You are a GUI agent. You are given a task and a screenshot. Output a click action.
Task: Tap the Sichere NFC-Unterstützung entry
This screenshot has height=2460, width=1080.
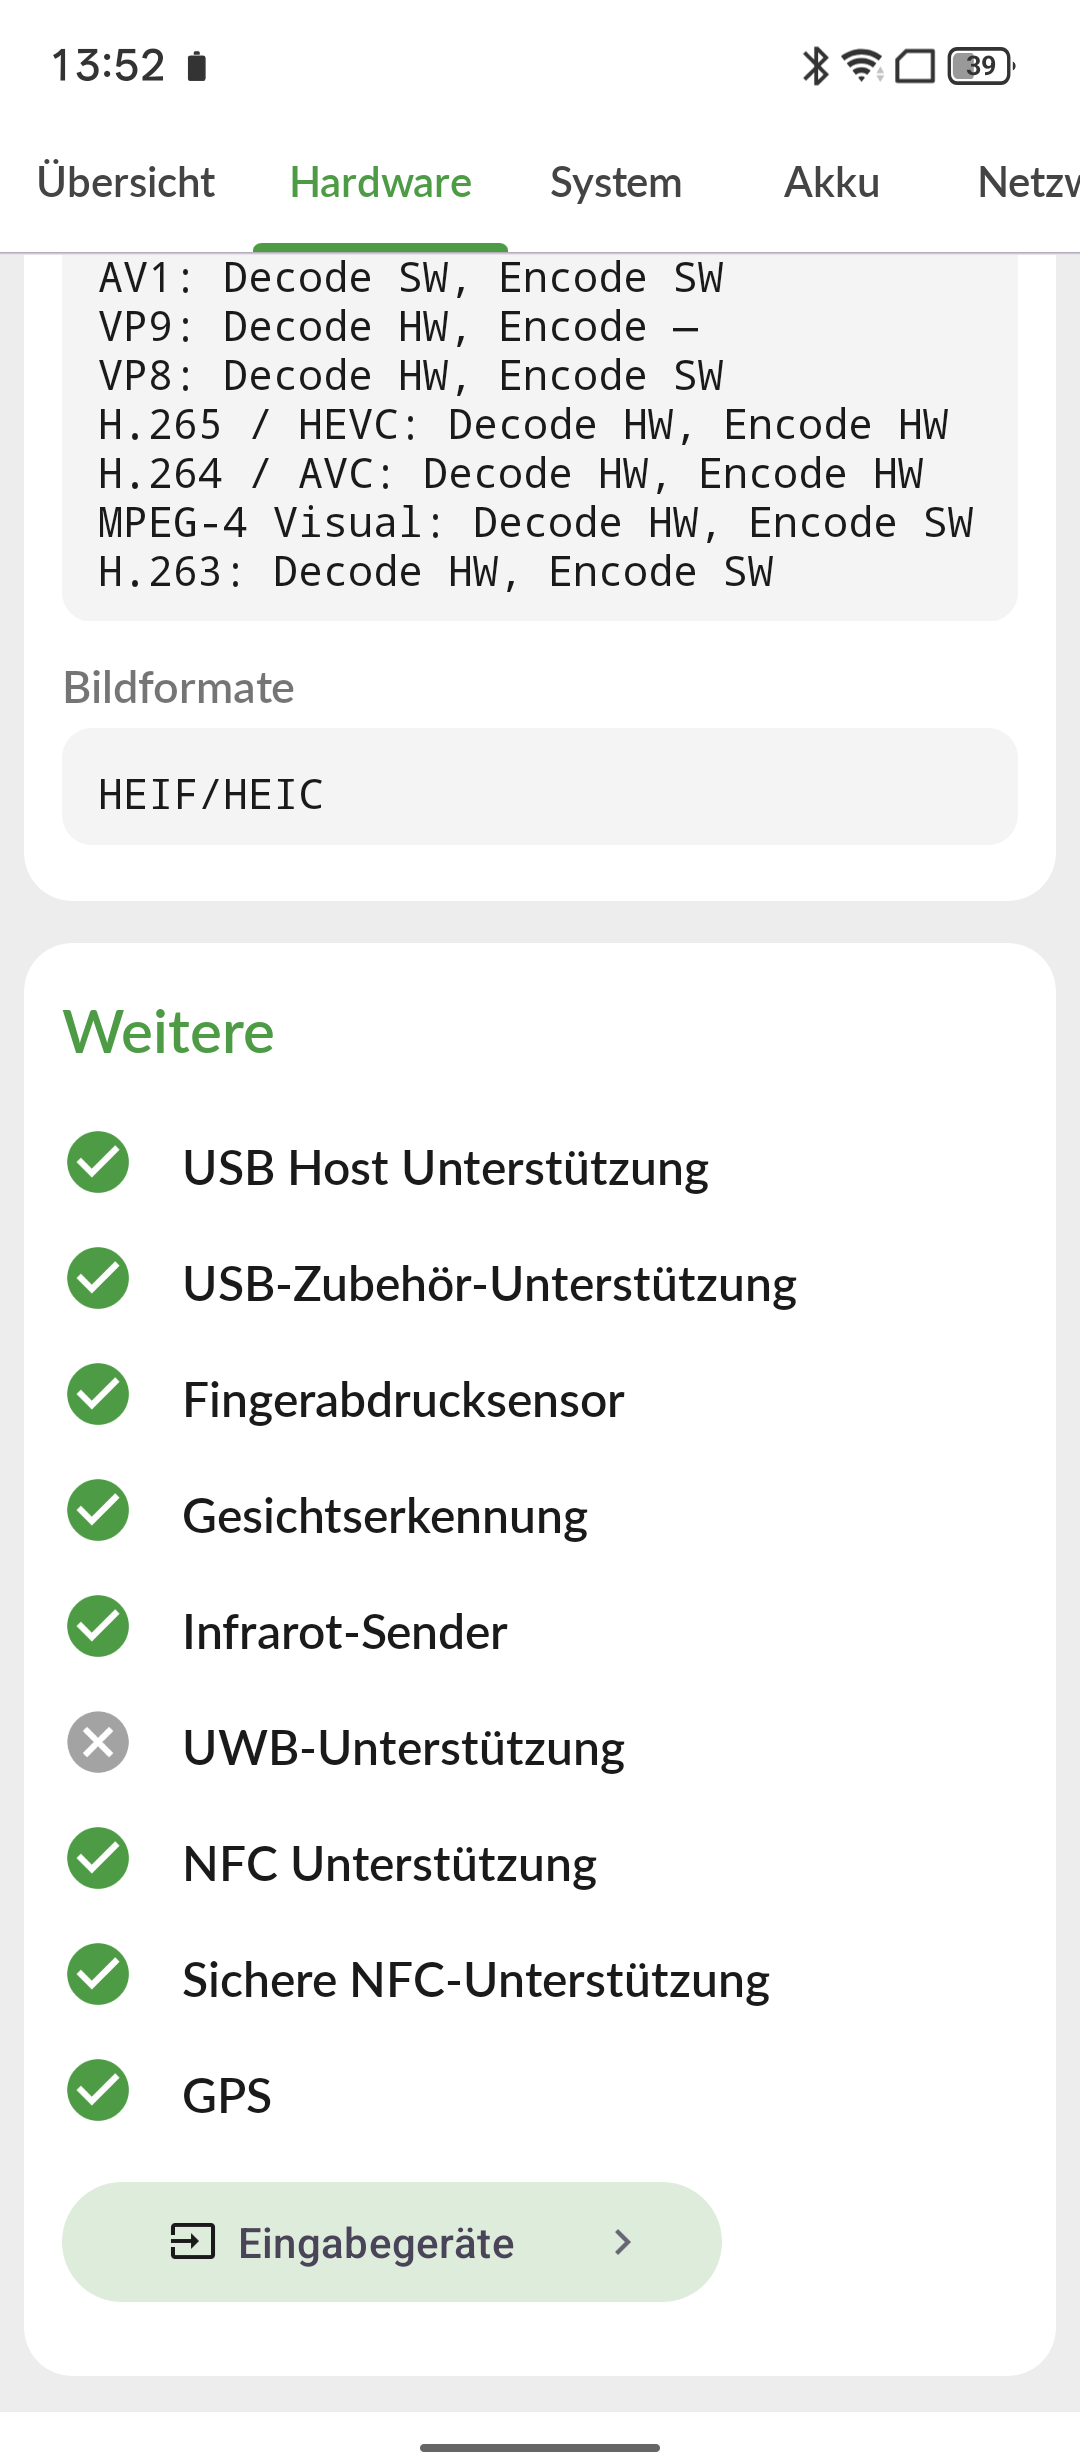click(x=476, y=1980)
